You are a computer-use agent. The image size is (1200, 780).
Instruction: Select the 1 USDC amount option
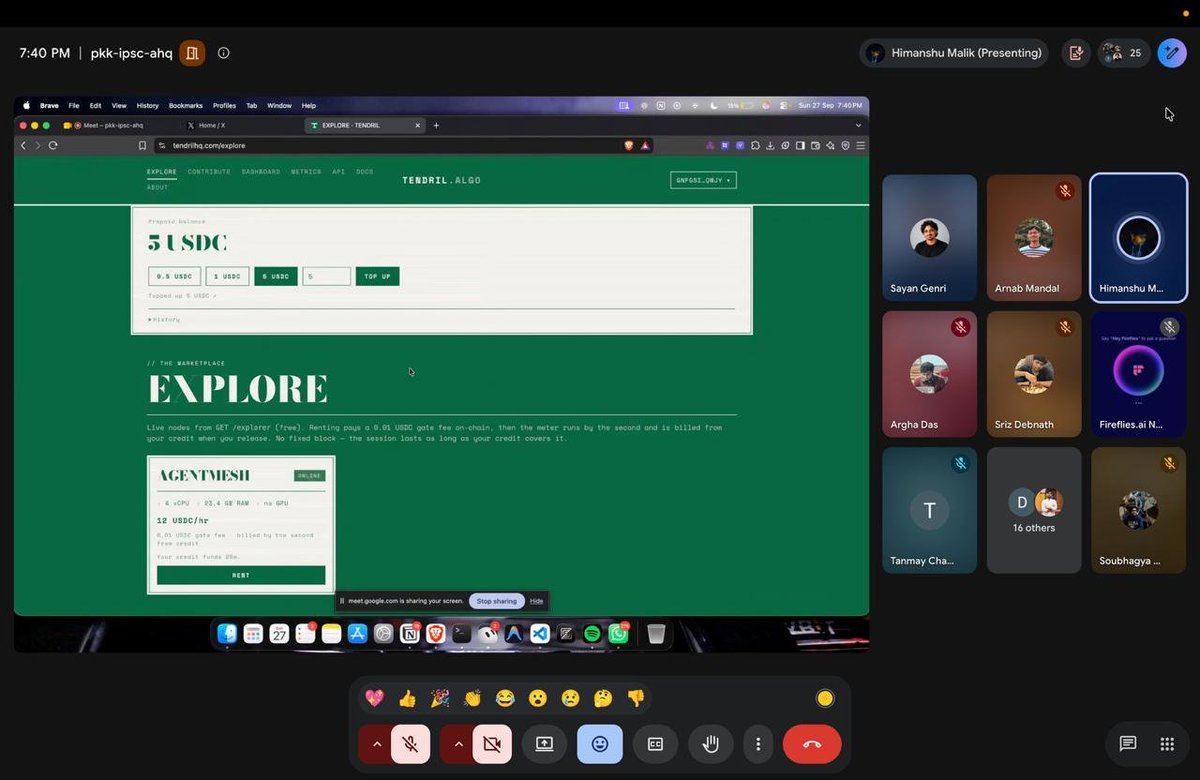(x=227, y=276)
